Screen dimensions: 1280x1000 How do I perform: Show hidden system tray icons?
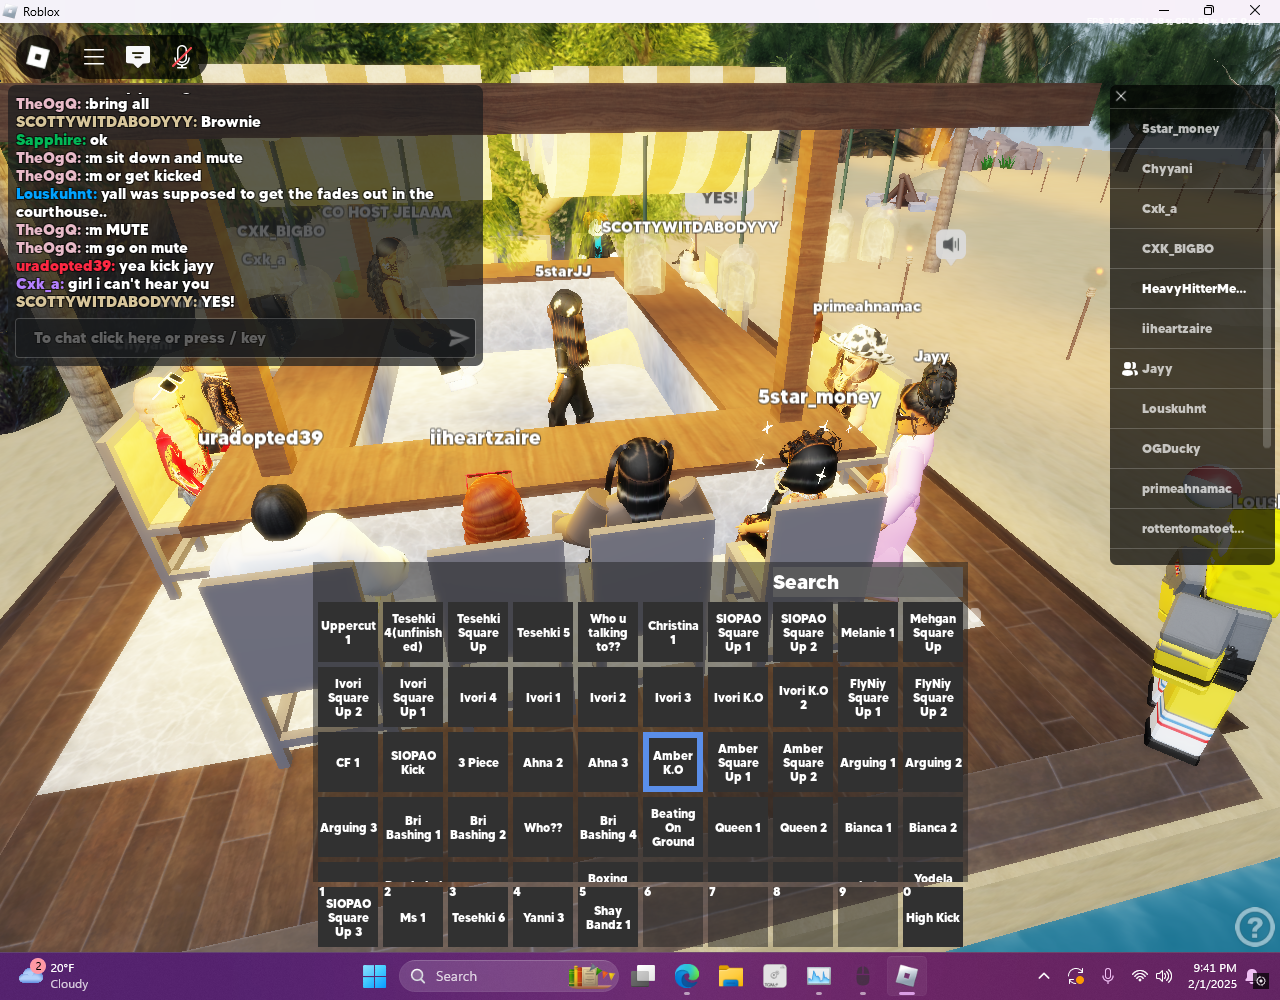pos(1044,976)
